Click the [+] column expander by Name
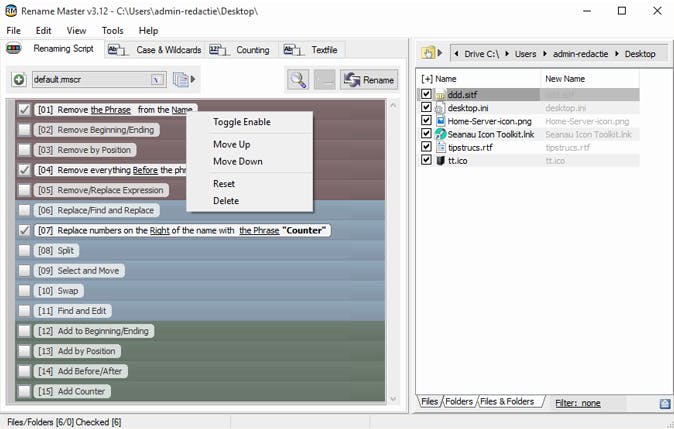This screenshot has height=429, width=674. pos(427,79)
